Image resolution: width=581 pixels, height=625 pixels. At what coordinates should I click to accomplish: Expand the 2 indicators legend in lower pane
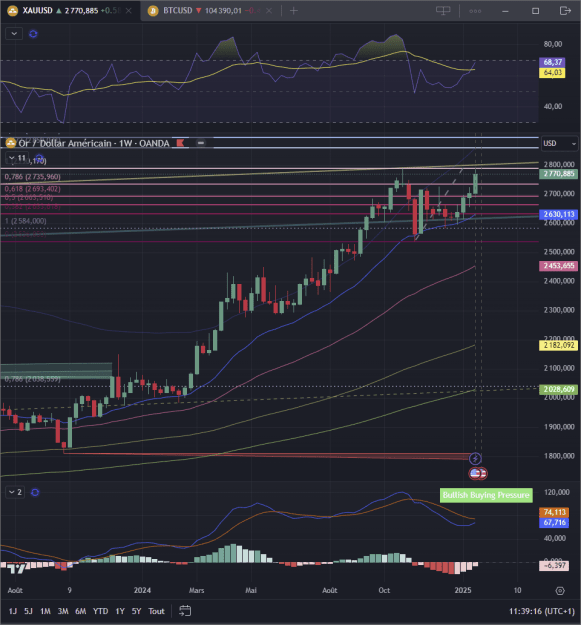click(x=15, y=492)
